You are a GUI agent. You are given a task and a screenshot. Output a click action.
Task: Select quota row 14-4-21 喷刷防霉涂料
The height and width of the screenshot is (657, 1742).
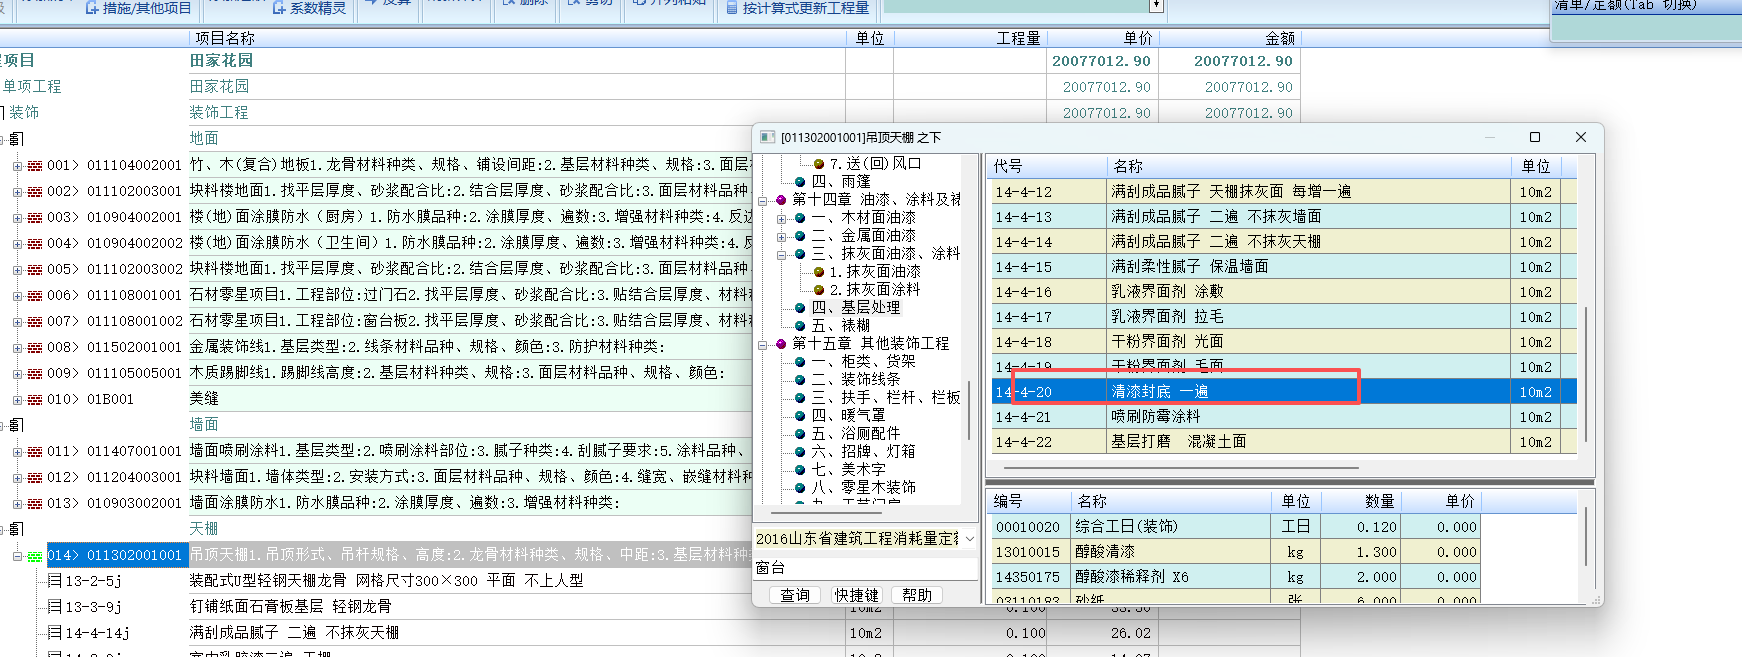(x=1284, y=417)
